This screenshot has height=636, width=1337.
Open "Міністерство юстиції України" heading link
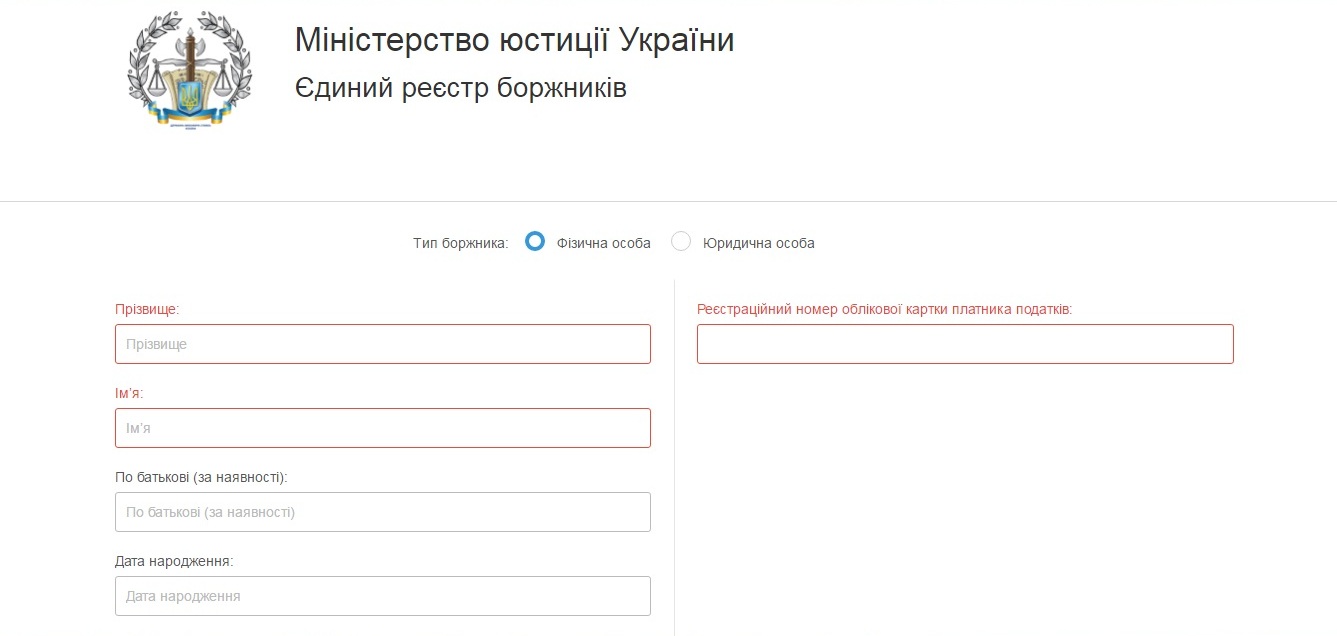click(513, 39)
